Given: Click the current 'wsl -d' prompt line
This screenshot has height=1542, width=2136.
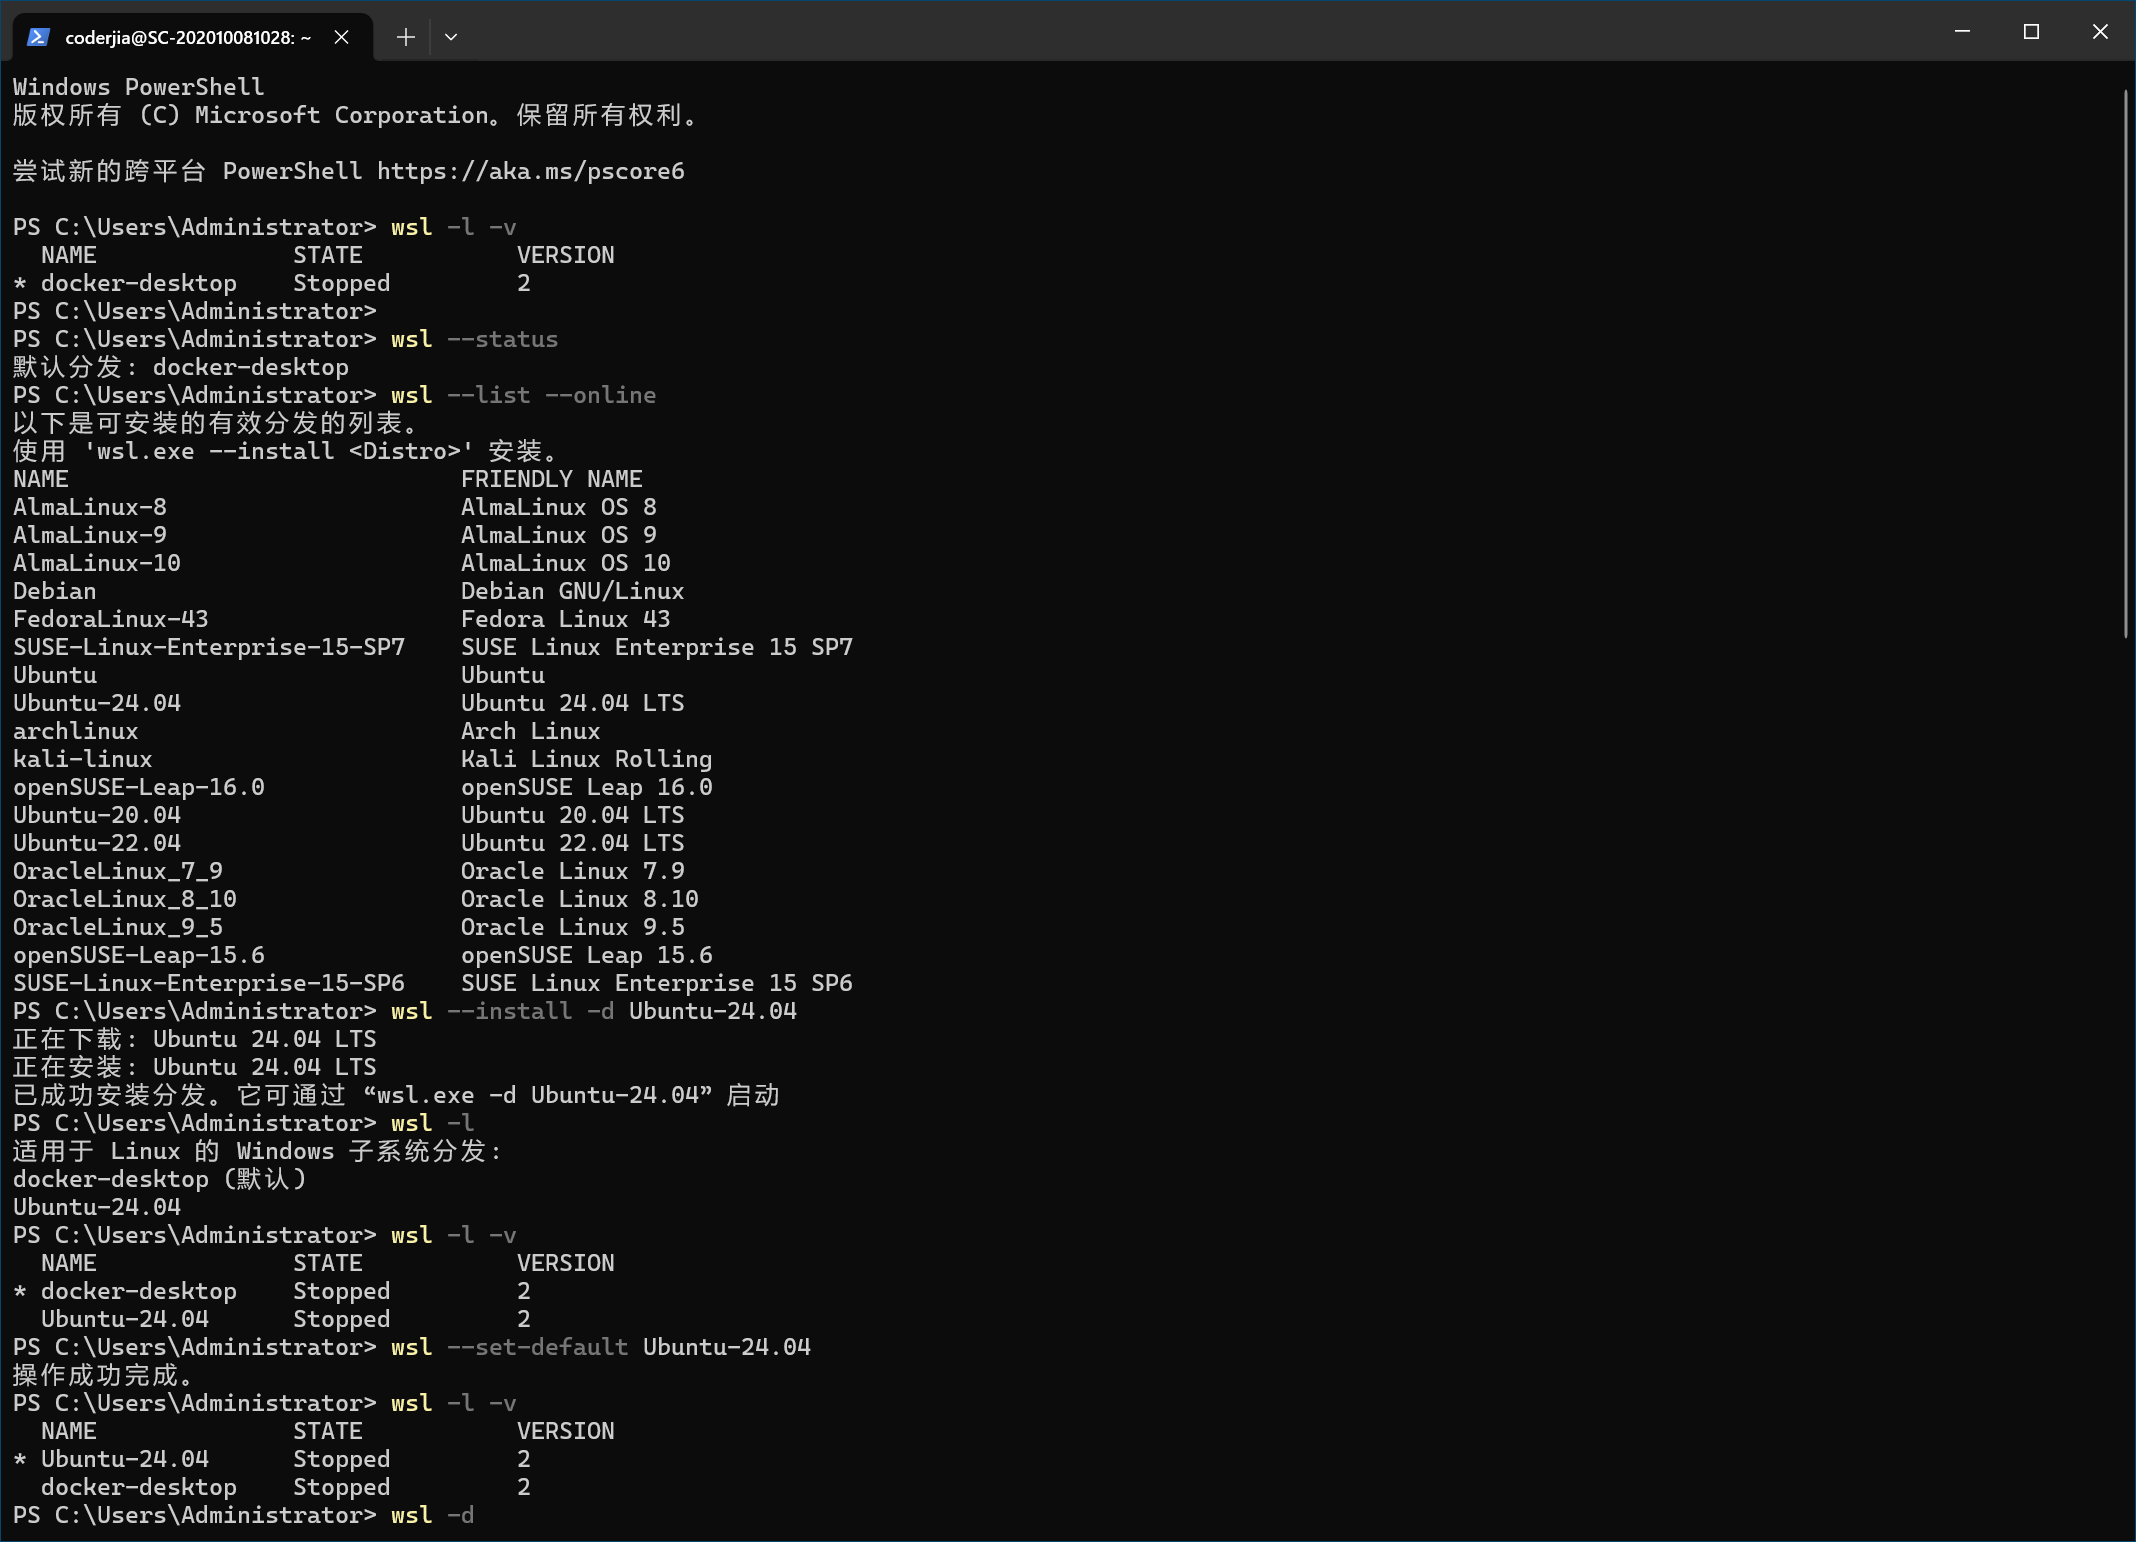Looking at the screenshot, I should coord(432,1515).
